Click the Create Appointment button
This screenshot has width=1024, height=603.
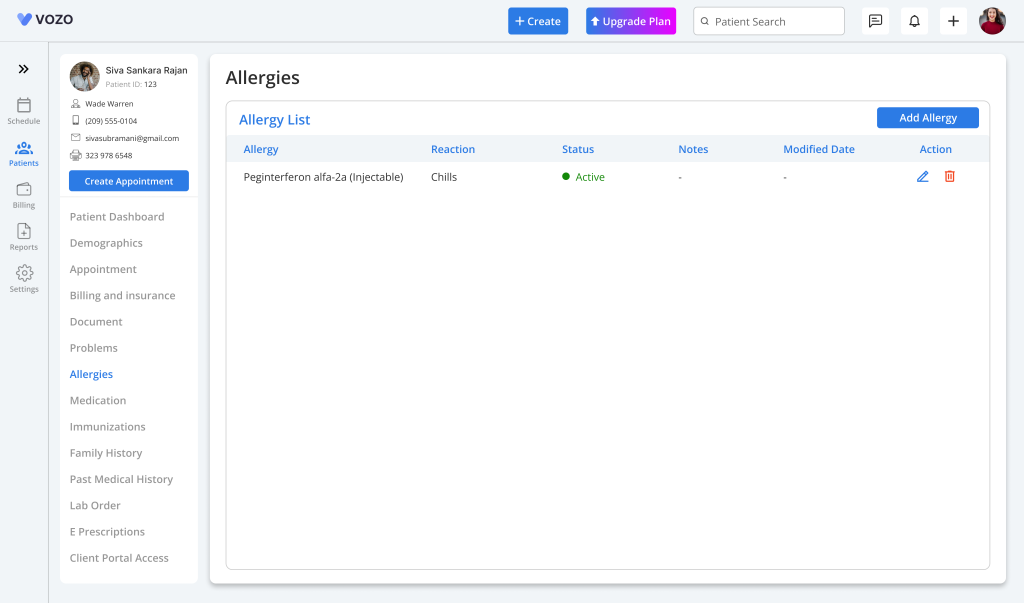(x=129, y=181)
